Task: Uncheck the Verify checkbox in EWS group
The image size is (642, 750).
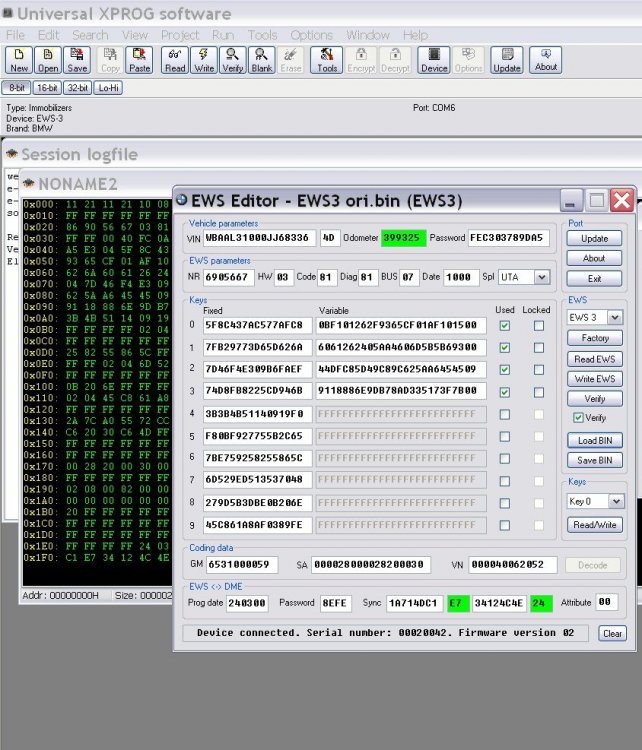Action: [578, 418]
